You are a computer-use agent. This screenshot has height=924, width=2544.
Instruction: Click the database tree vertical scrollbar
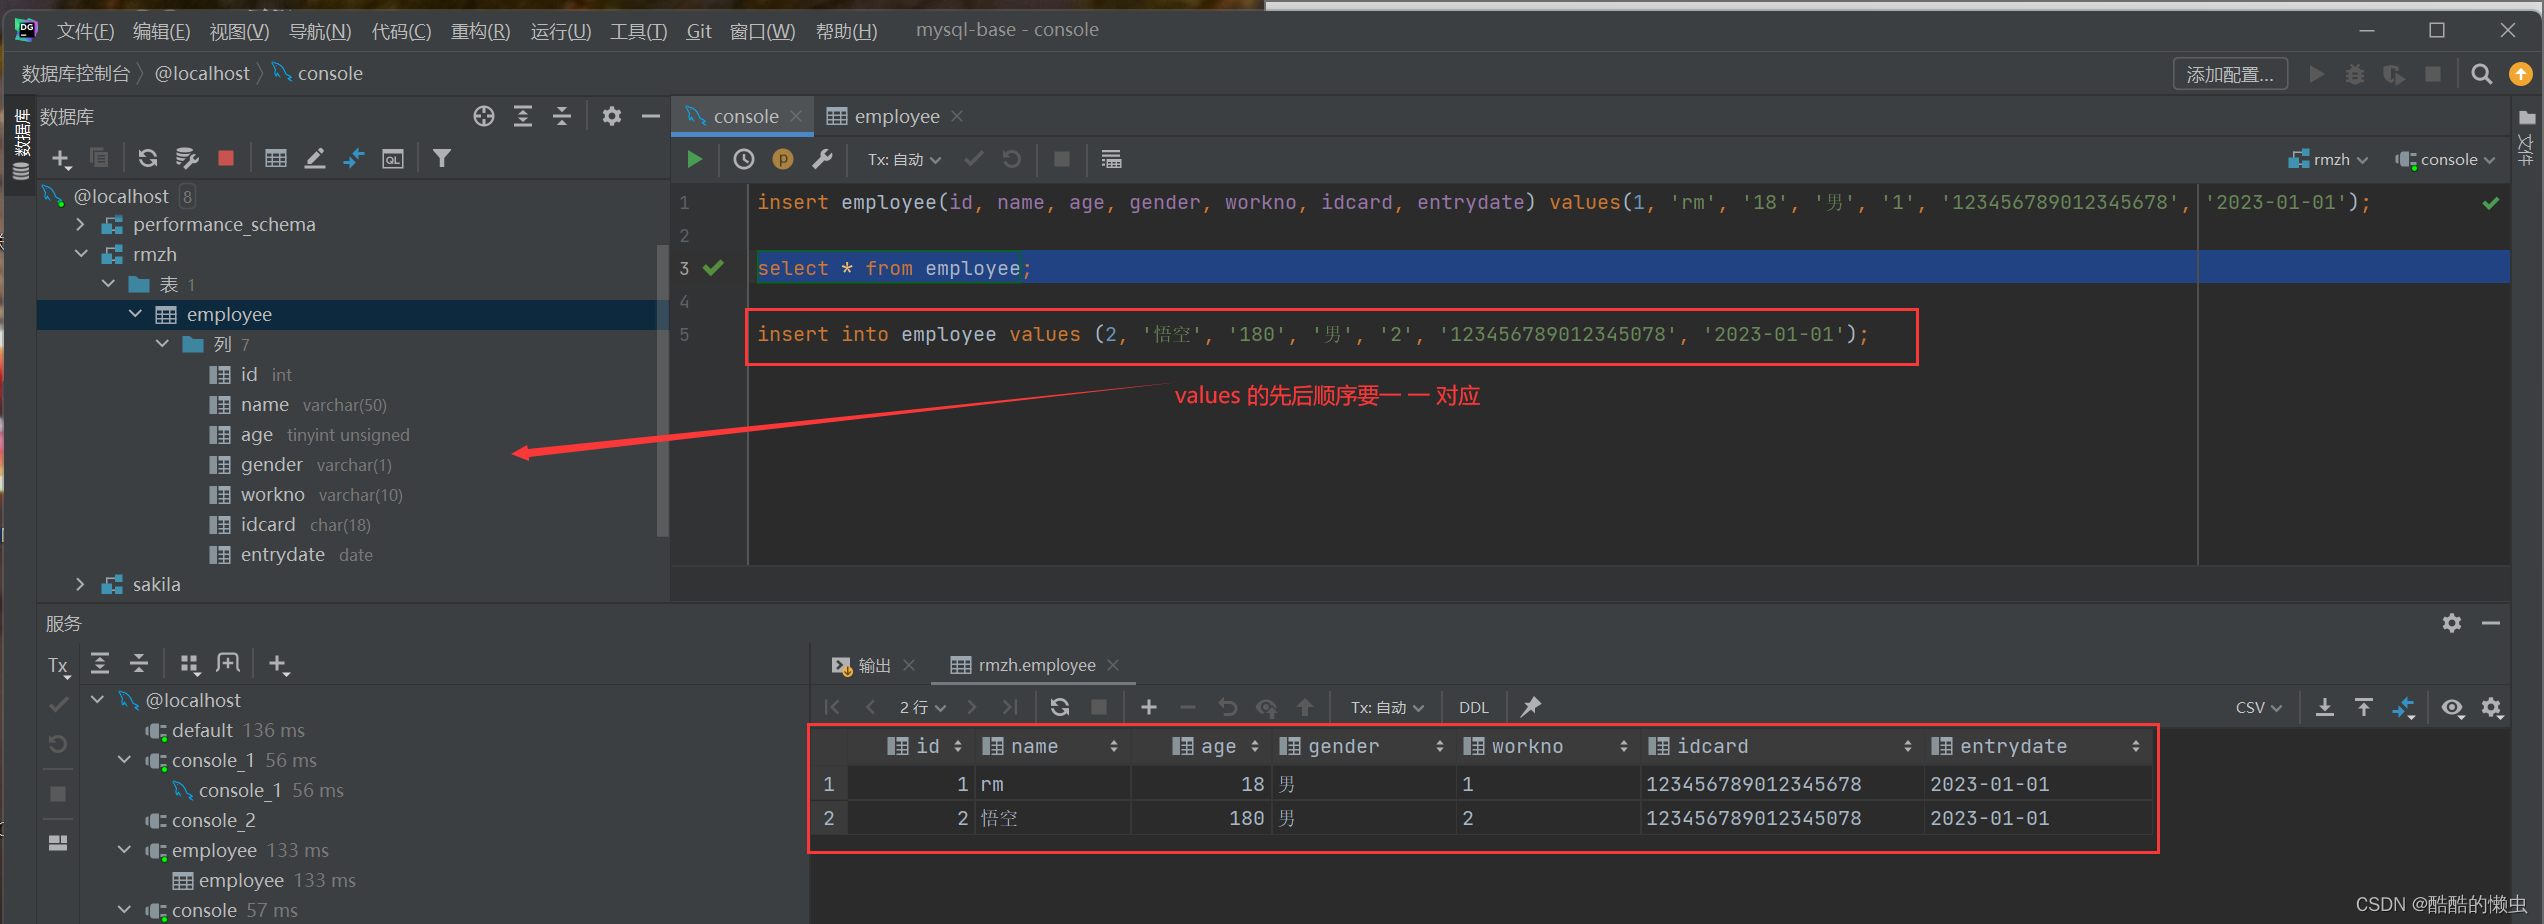(661, 390)
